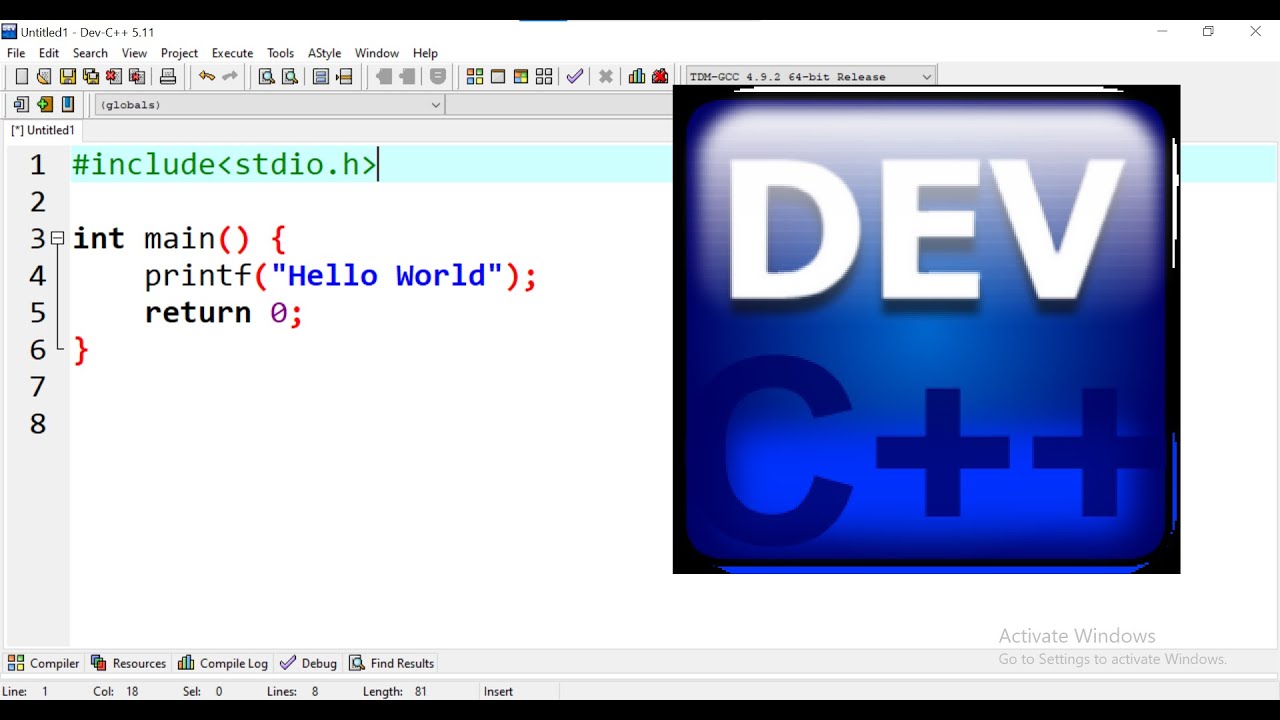
Task: Open the empty member function dropdown
Action: pos(560,105)
